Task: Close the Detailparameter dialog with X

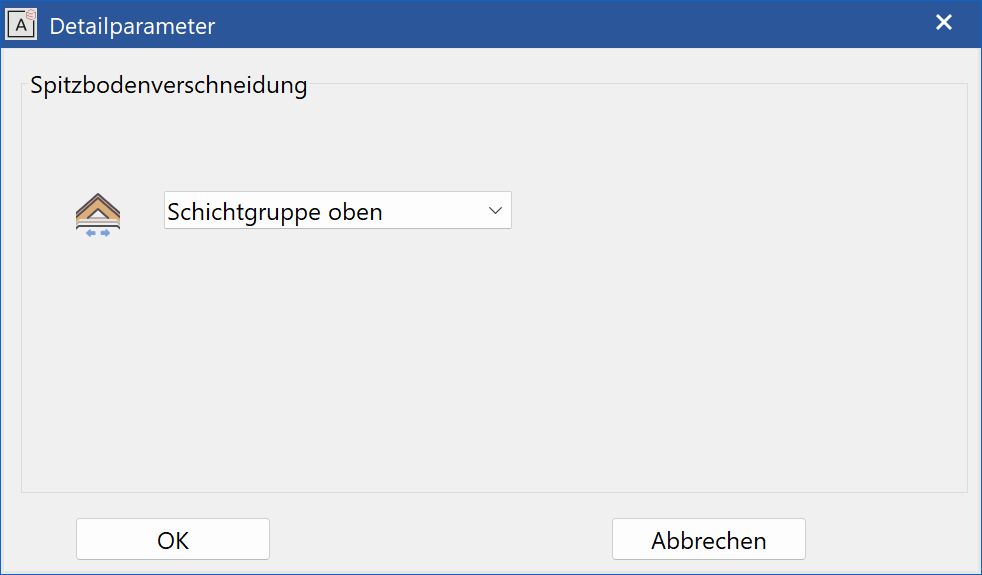Action: coord(944,23)
